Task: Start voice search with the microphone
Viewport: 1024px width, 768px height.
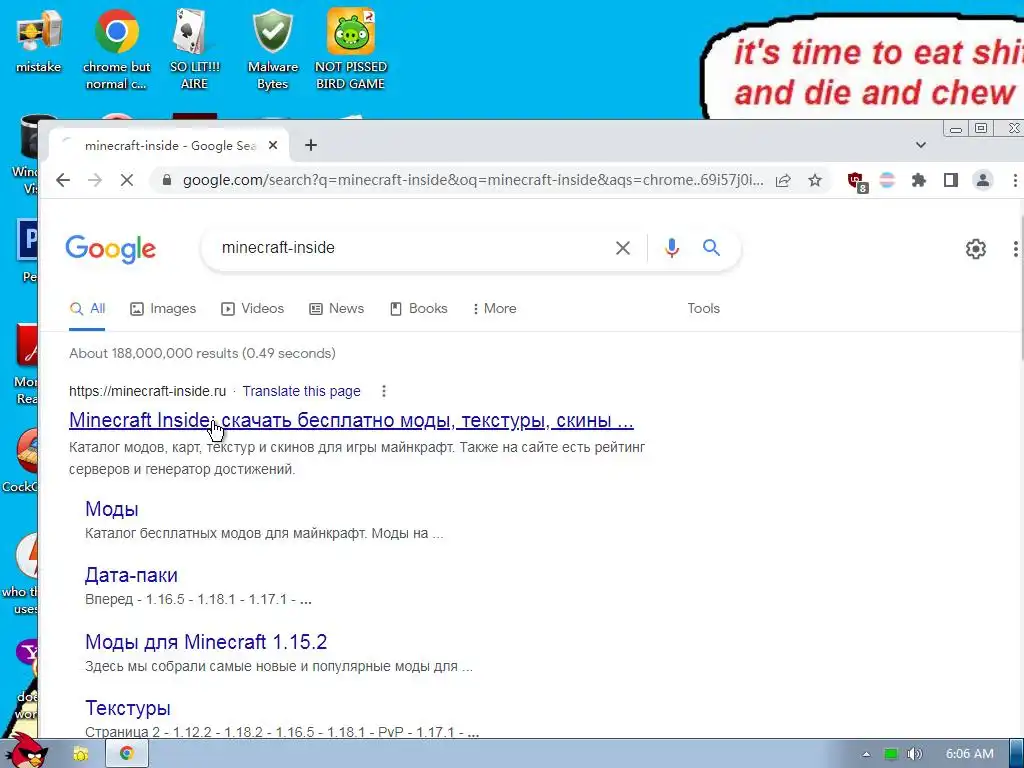Action: (672, 248)
